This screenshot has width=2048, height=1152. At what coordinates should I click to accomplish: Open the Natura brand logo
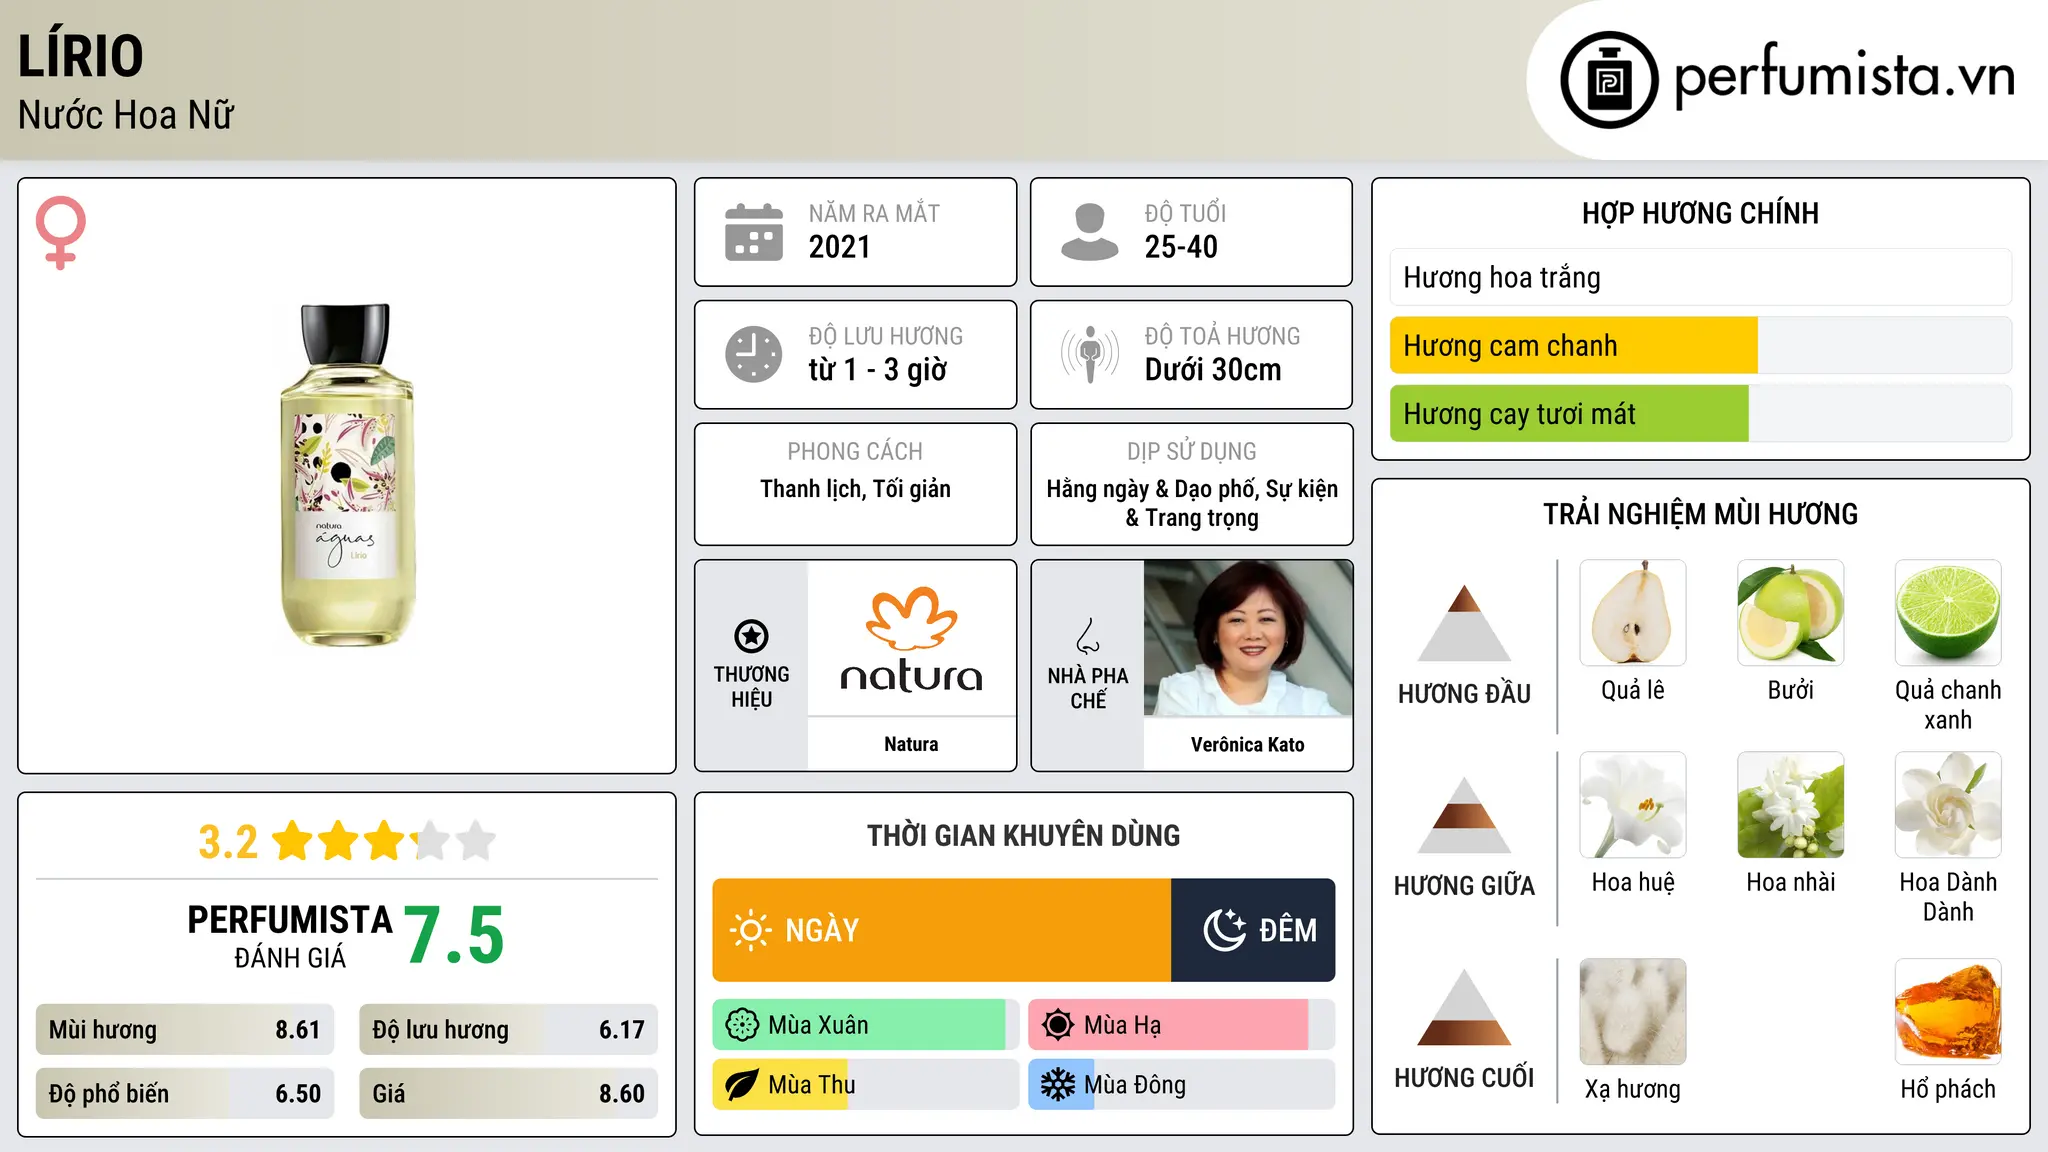point(911,640)
